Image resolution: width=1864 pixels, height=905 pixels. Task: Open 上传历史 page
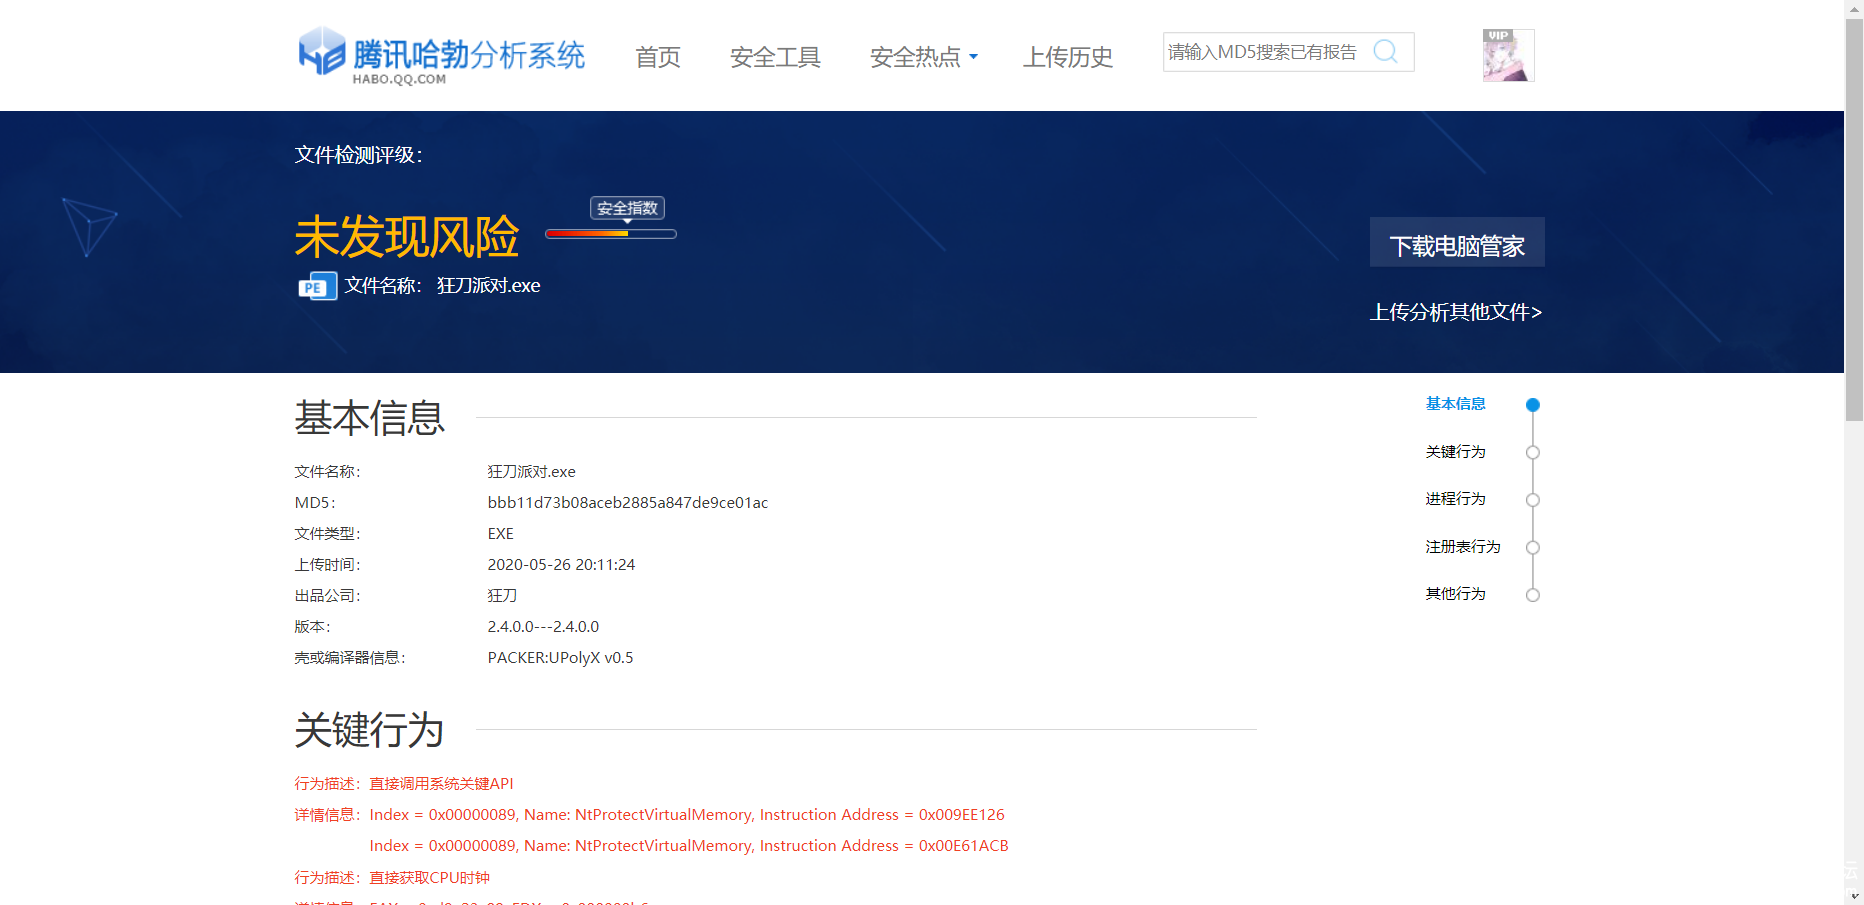click(x=1068, y=57)
